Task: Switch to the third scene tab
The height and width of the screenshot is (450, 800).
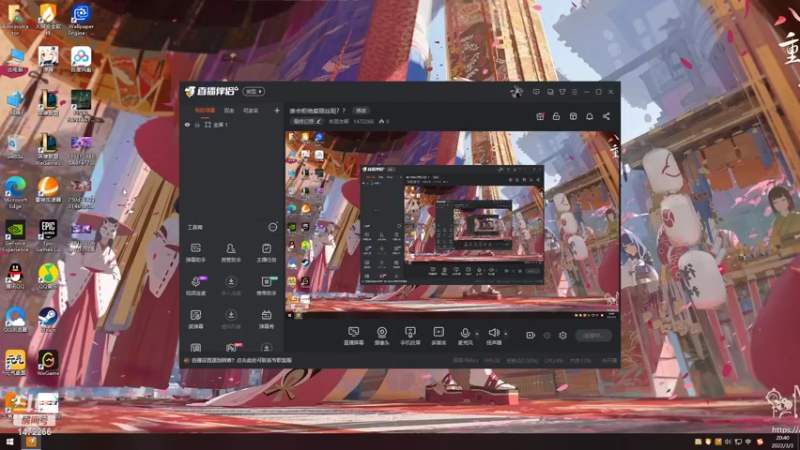Action: 251,110
